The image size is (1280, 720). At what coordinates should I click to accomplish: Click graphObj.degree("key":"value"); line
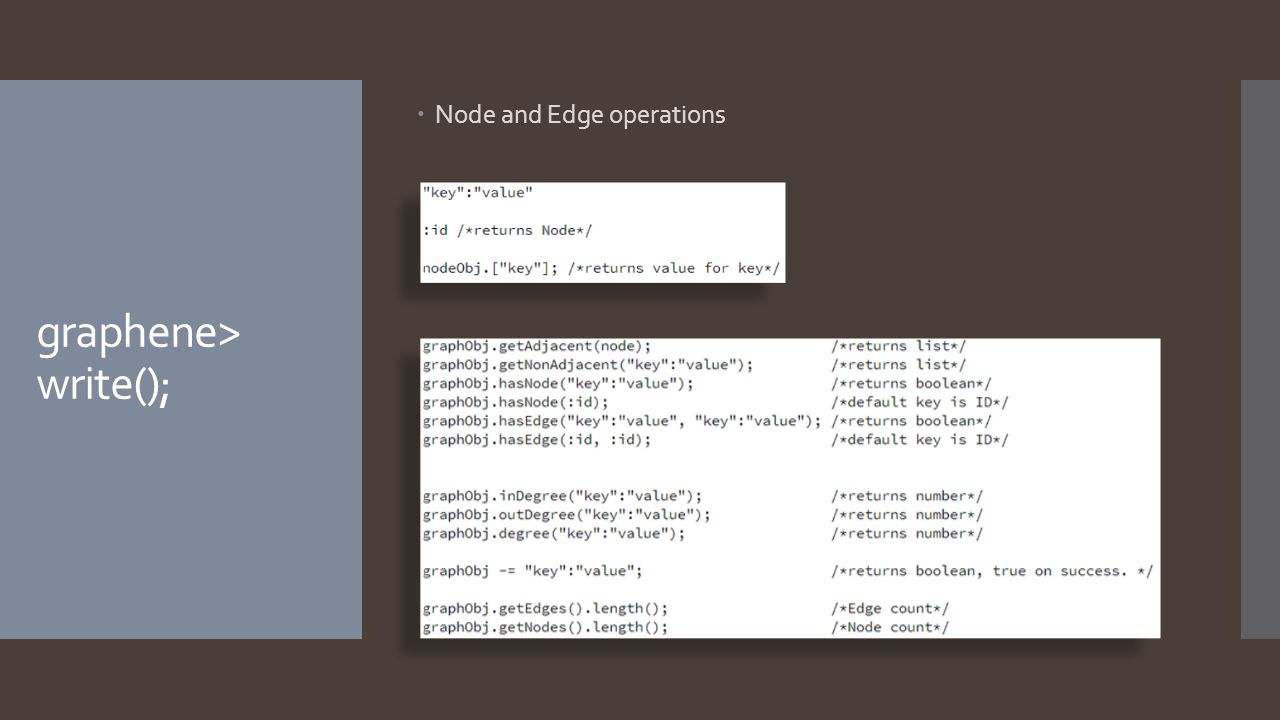point(554,534)
